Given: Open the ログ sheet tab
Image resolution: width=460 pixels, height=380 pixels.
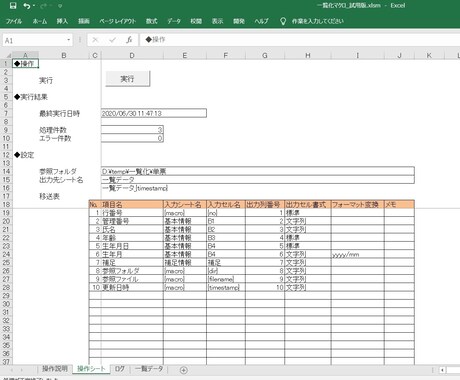Looking at the screenshot, I should point(120,369).
